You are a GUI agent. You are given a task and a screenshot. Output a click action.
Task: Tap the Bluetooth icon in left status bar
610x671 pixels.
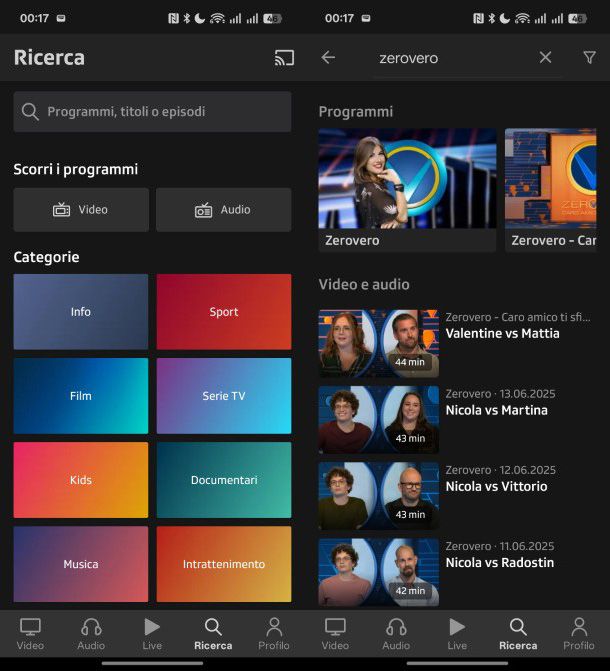187,18
